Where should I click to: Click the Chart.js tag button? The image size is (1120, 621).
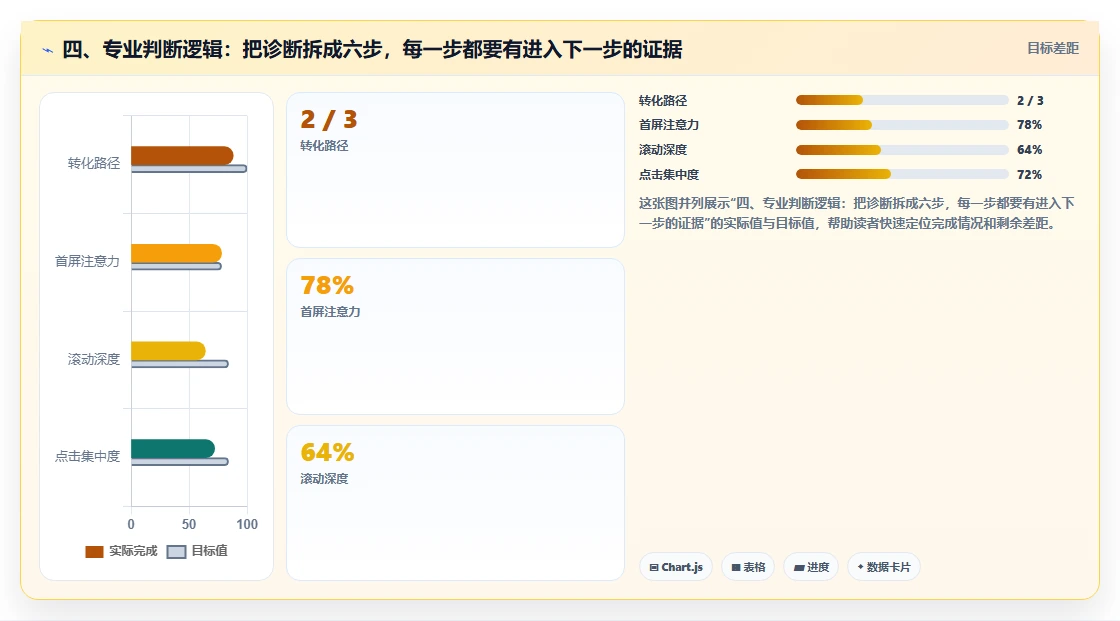tap(676, 567)
